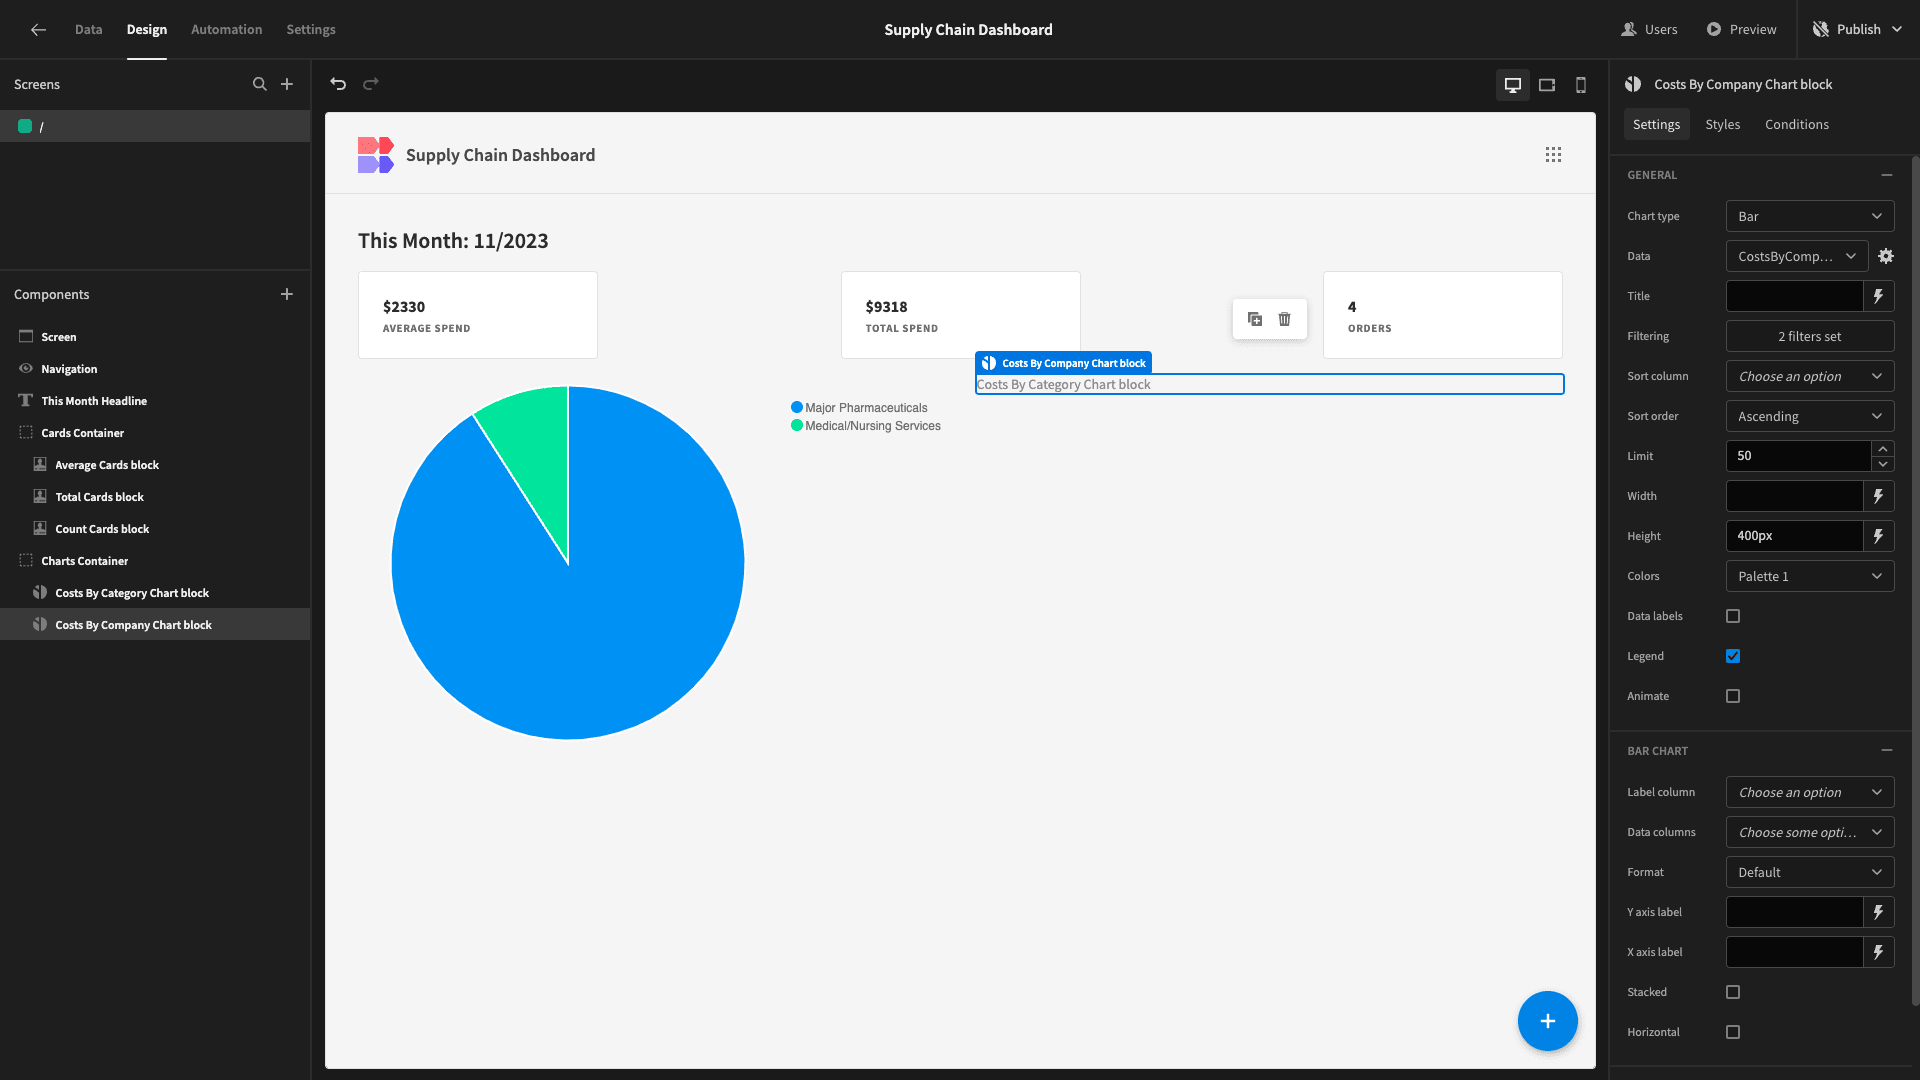Undo the last change

(x=338, y=84)
